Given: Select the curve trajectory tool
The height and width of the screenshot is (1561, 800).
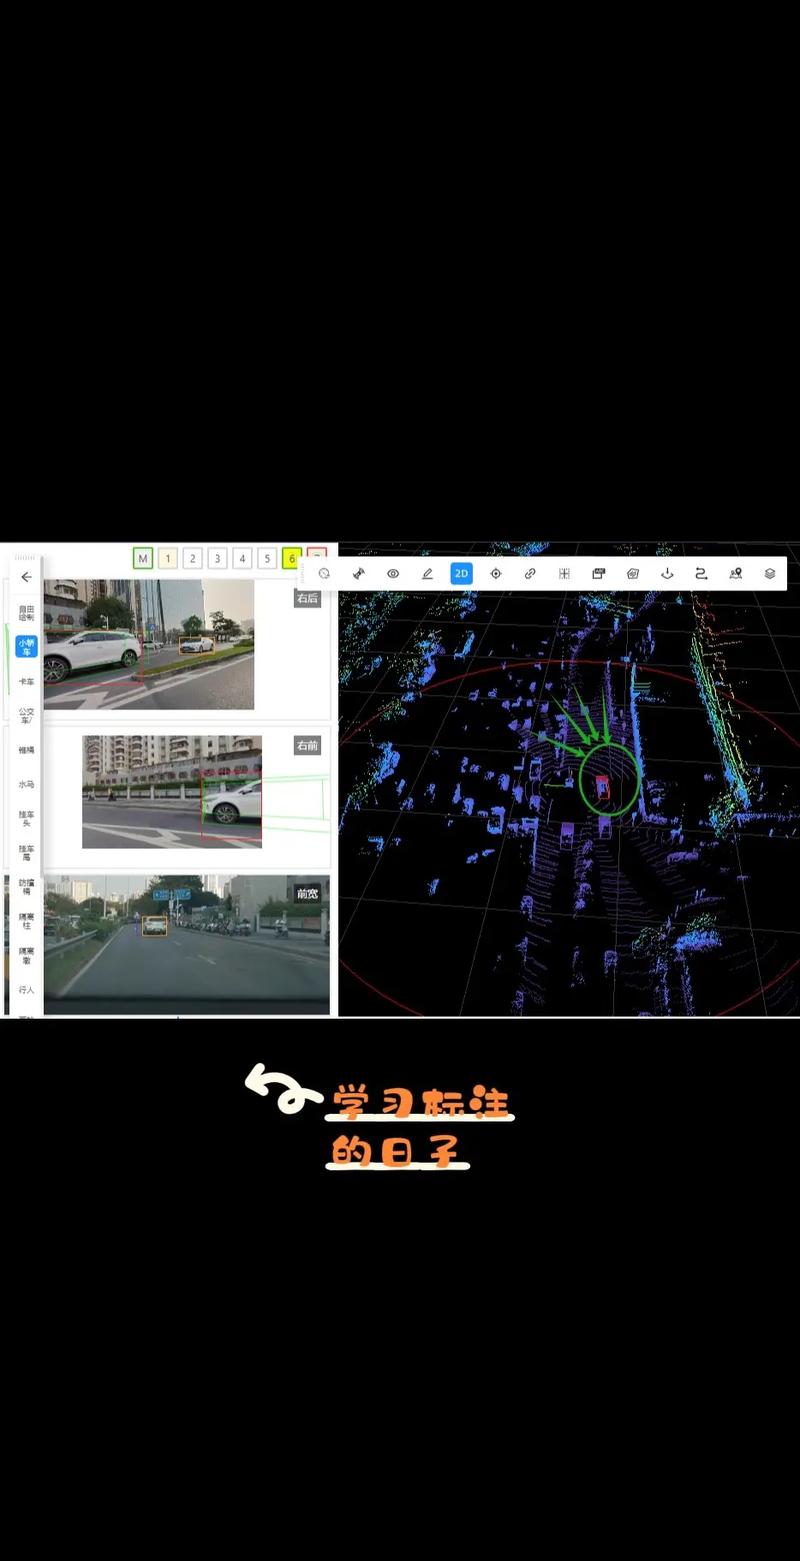Looking at the screenshot, I should (700, 573).
